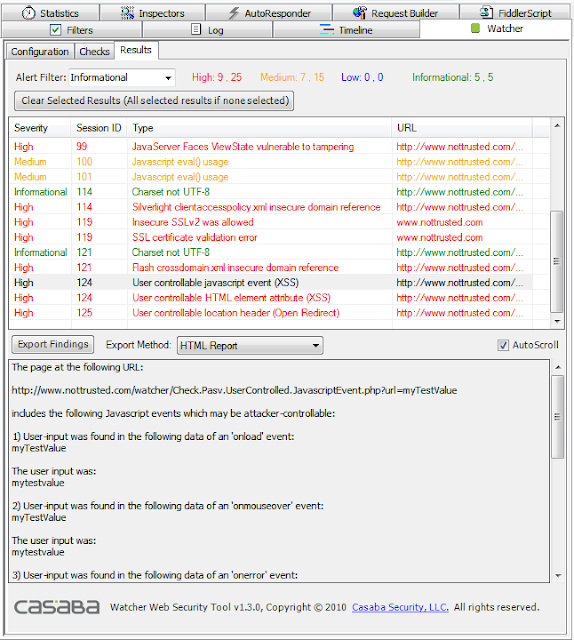This screenshot has width=574, height=640.
Task: Select session 100 Javascript eval() usage
Action: (271, 162)
